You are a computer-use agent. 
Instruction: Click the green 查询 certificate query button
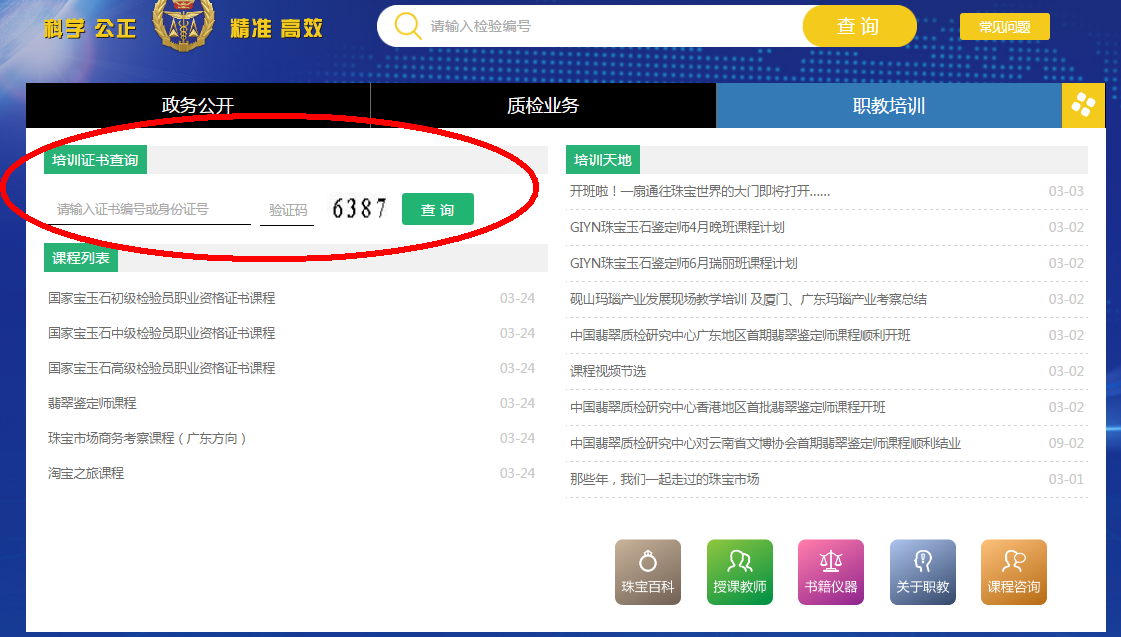437,209
